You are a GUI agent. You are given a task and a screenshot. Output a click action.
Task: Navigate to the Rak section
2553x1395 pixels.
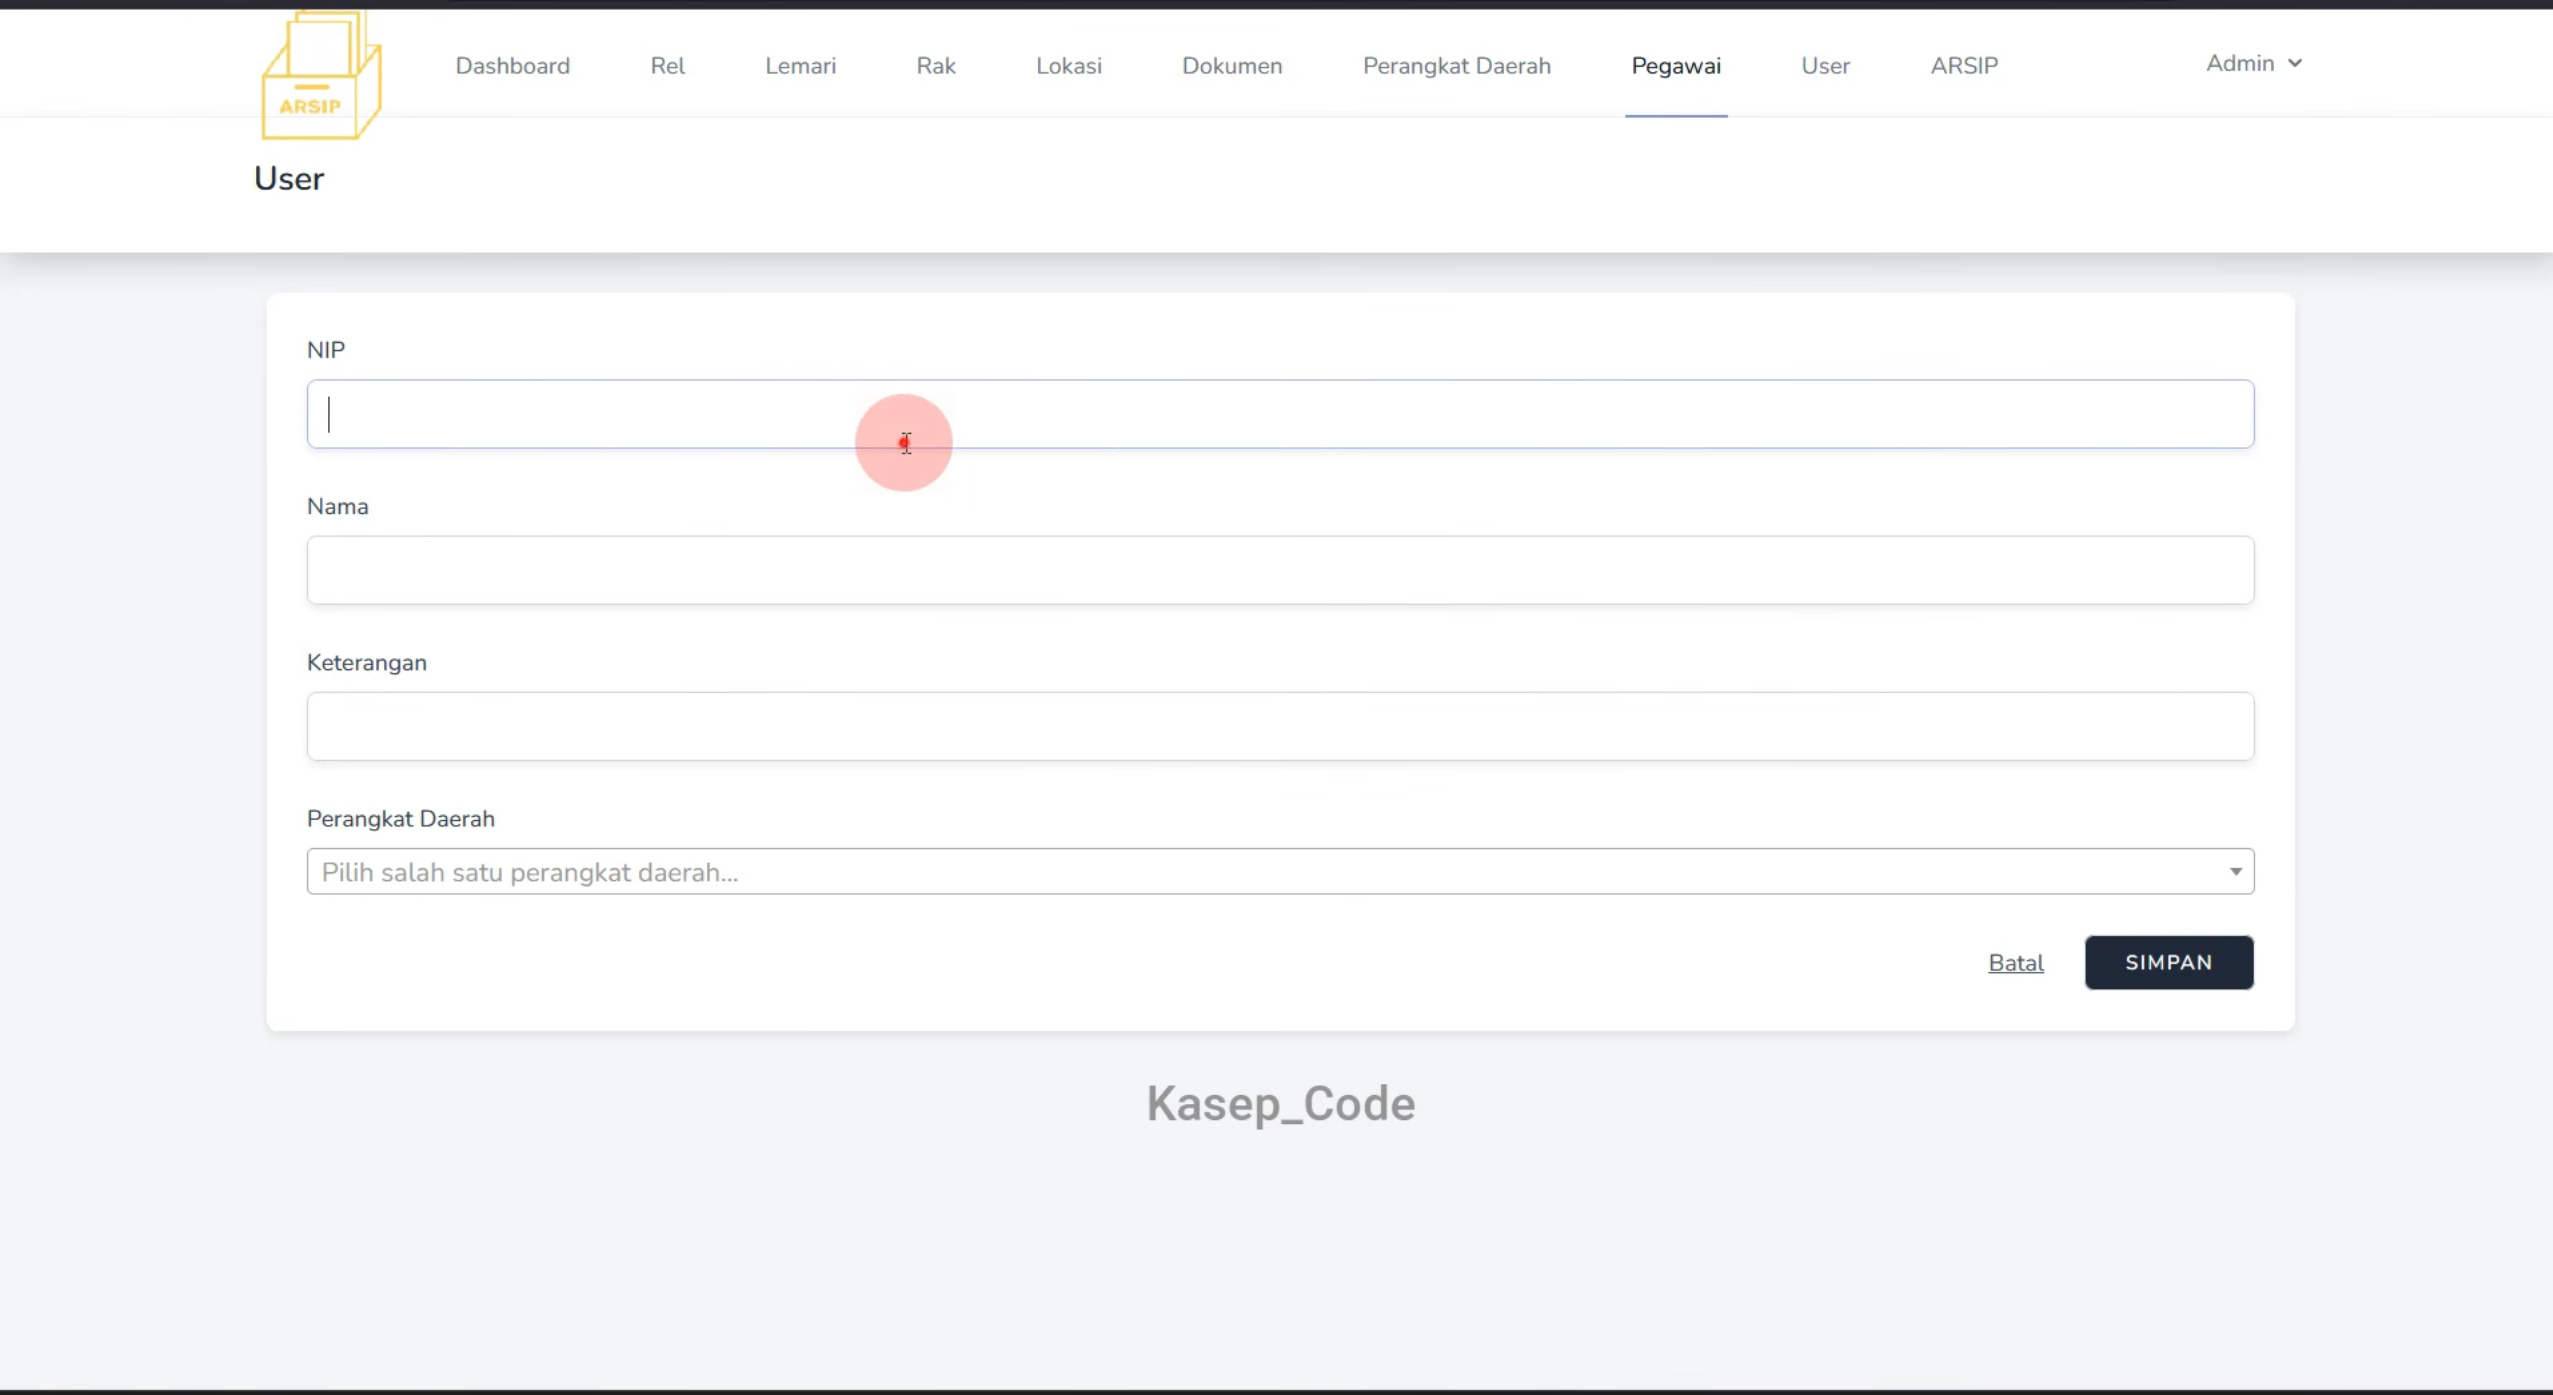coord(936,66)
